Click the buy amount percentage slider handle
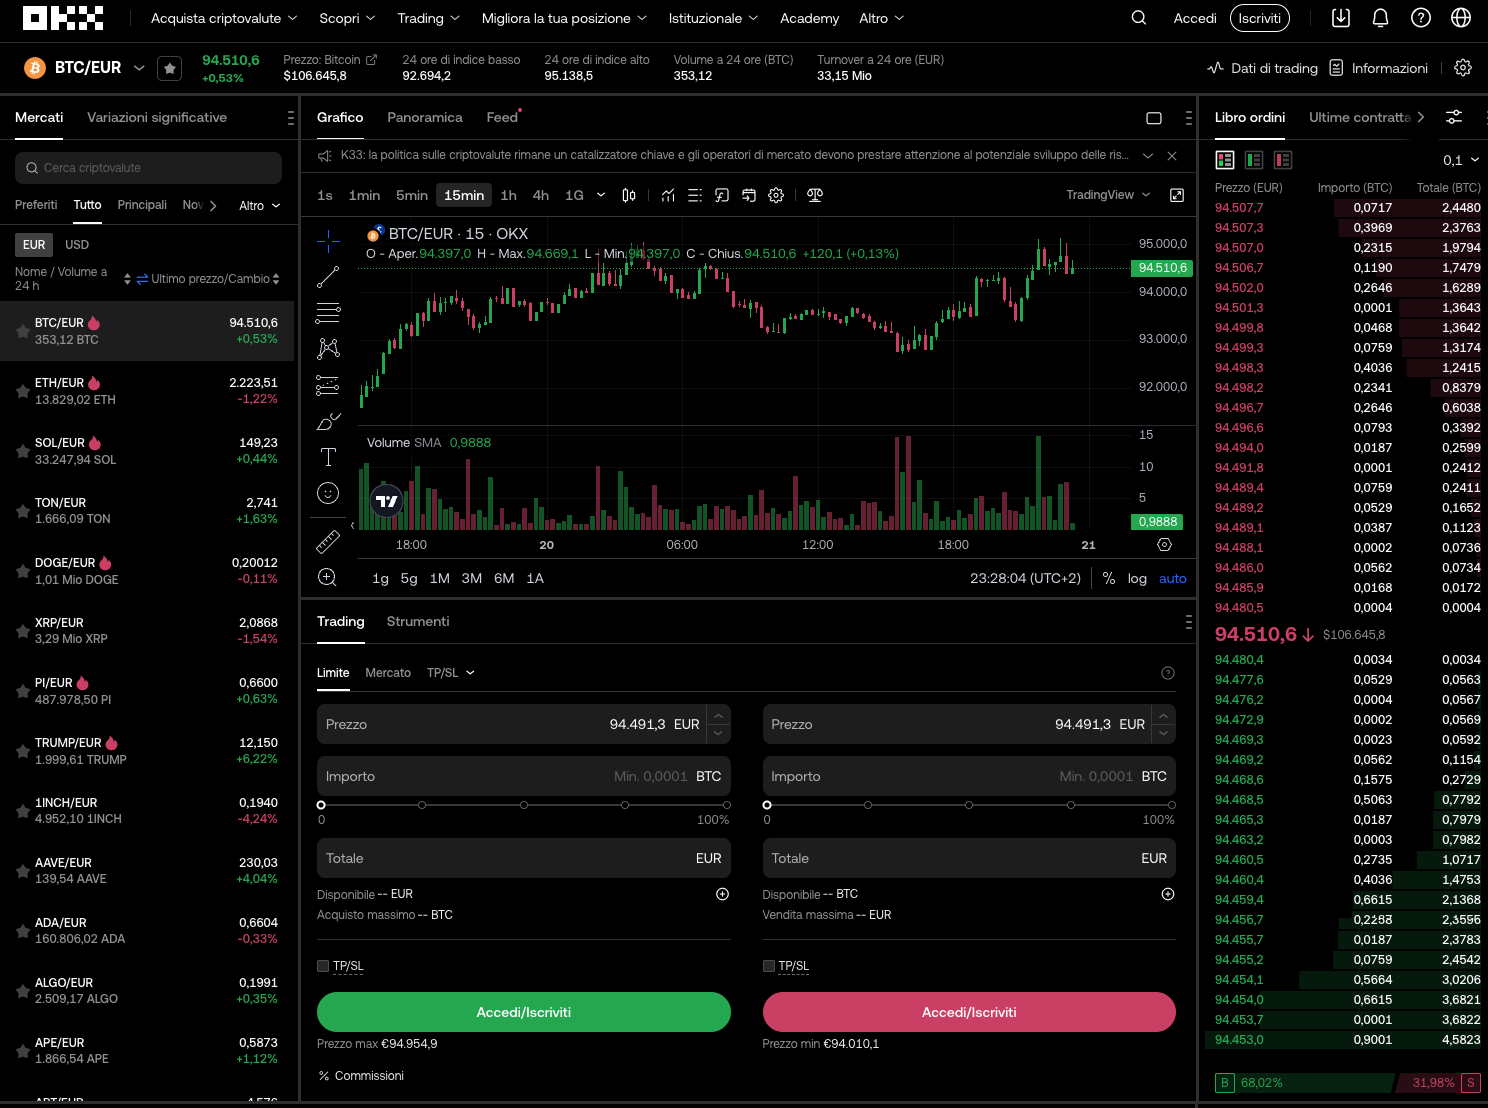Screen dimensions: 1488x1108 (x=321, y=805)
